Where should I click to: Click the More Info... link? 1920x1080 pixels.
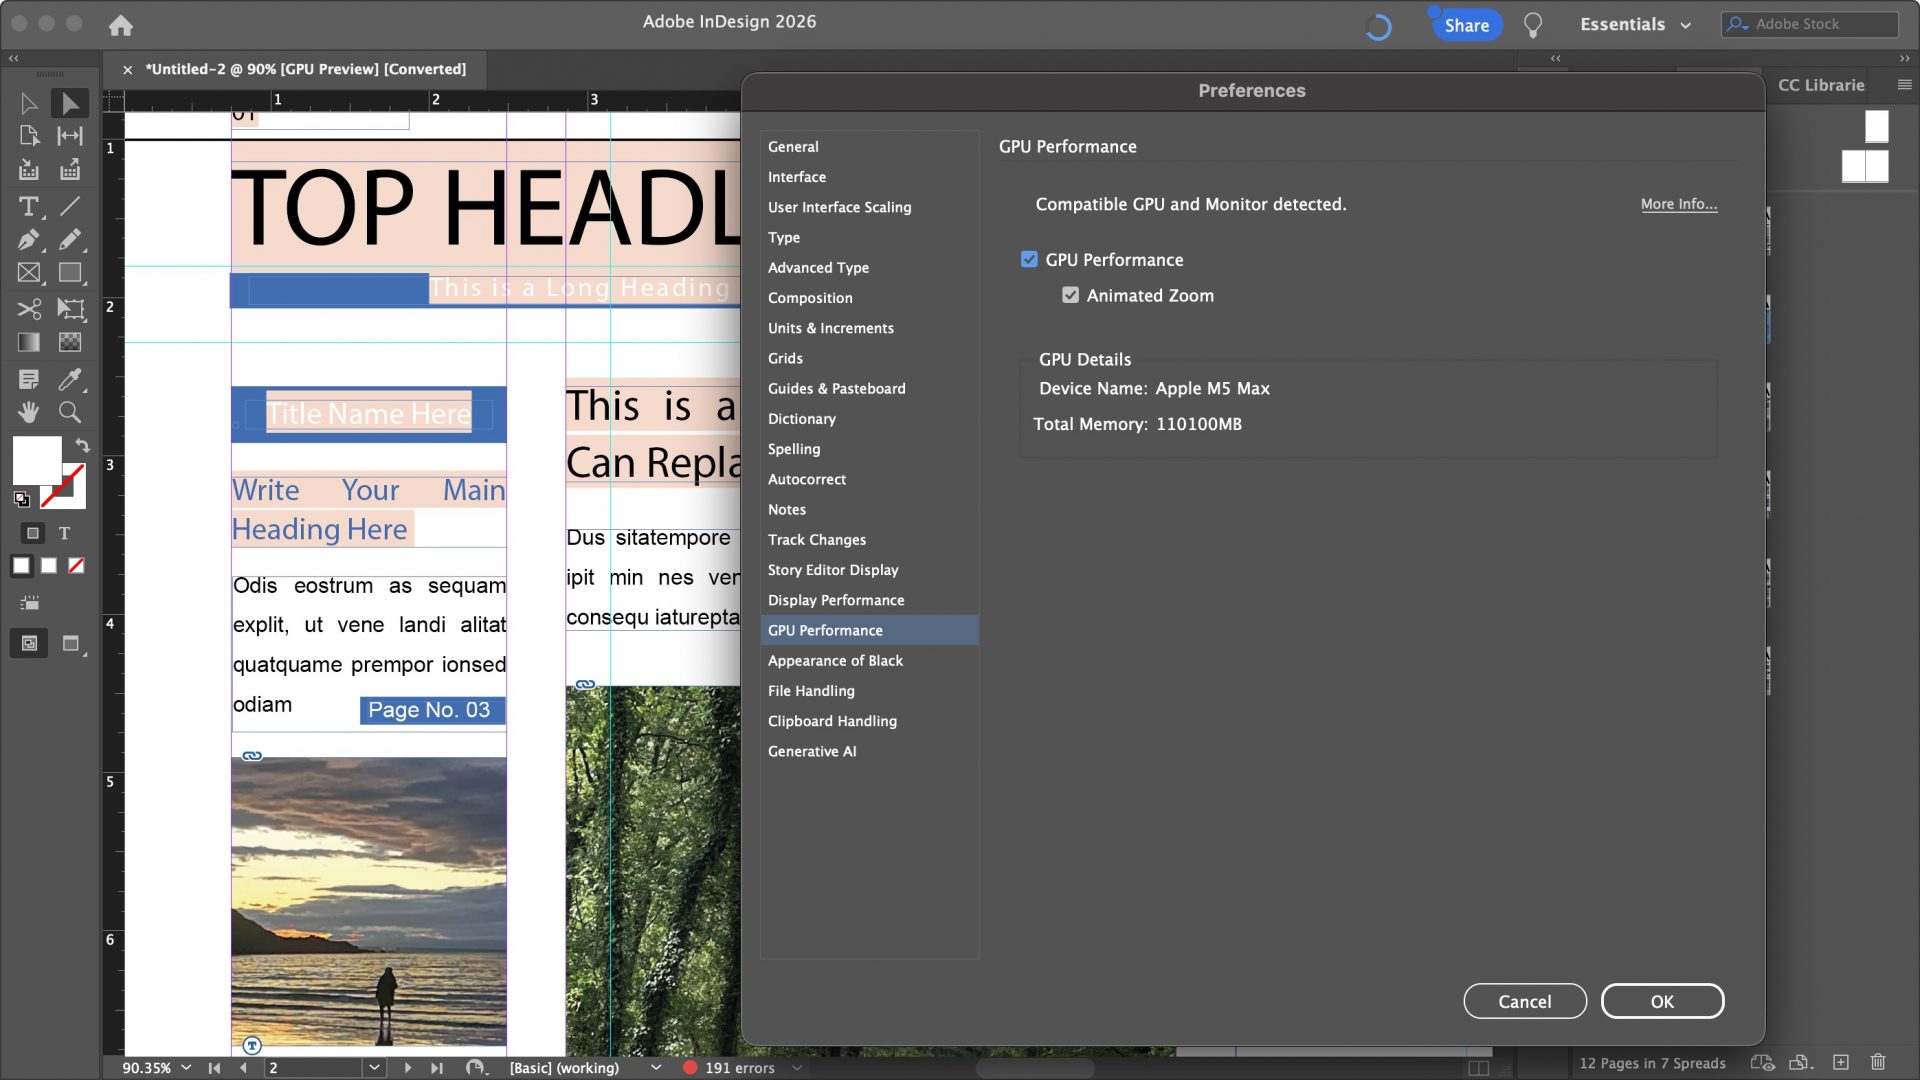pos(1678,204)
